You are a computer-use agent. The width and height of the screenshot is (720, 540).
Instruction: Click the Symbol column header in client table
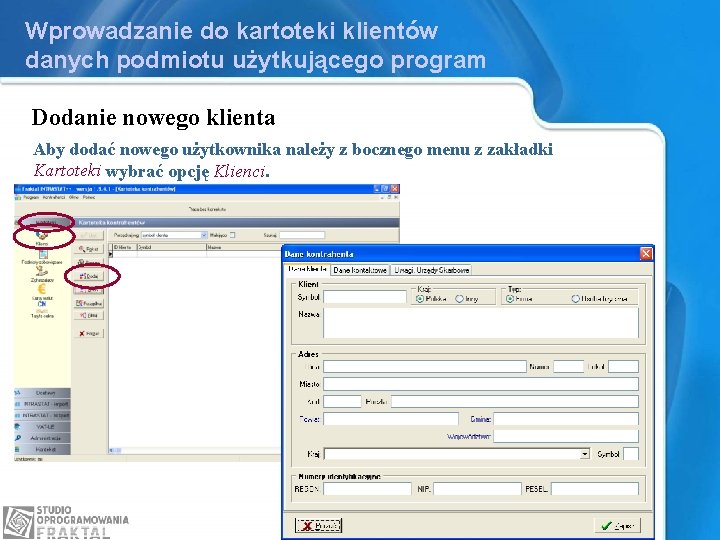171,247
